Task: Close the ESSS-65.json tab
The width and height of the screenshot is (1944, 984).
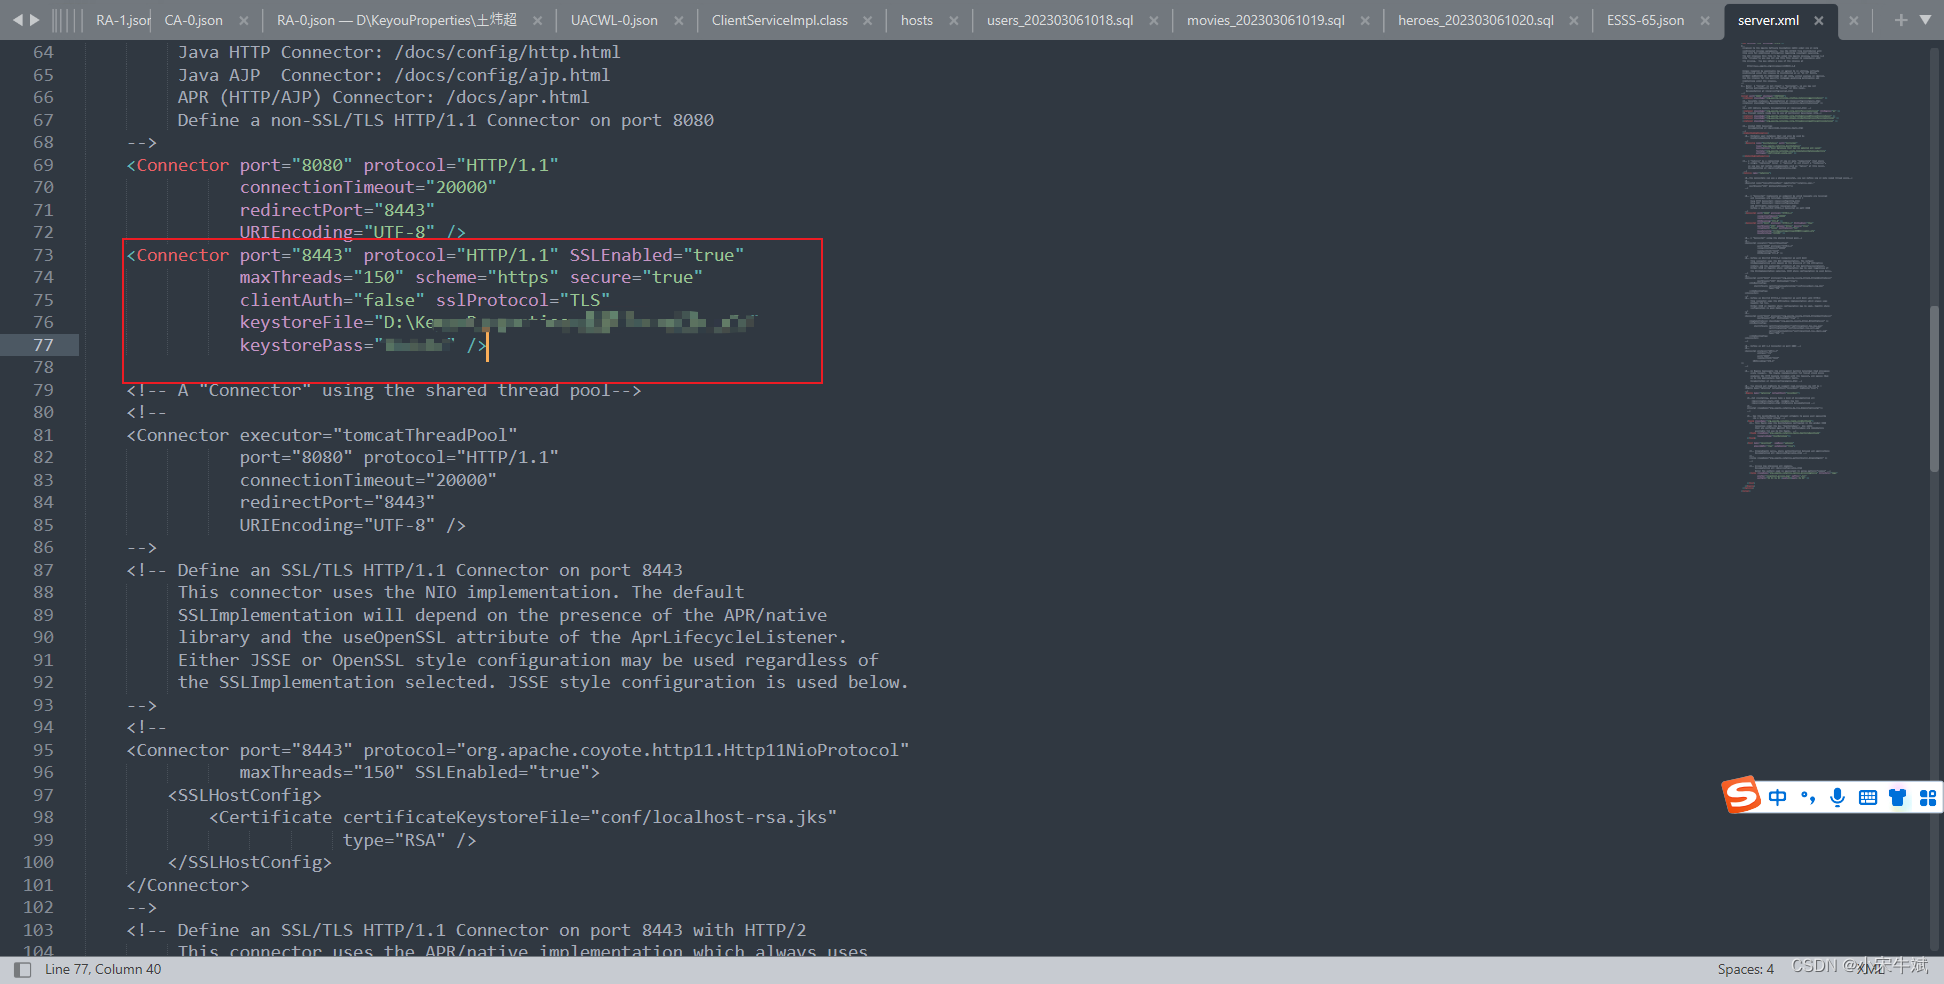Action: [1705, 20]
